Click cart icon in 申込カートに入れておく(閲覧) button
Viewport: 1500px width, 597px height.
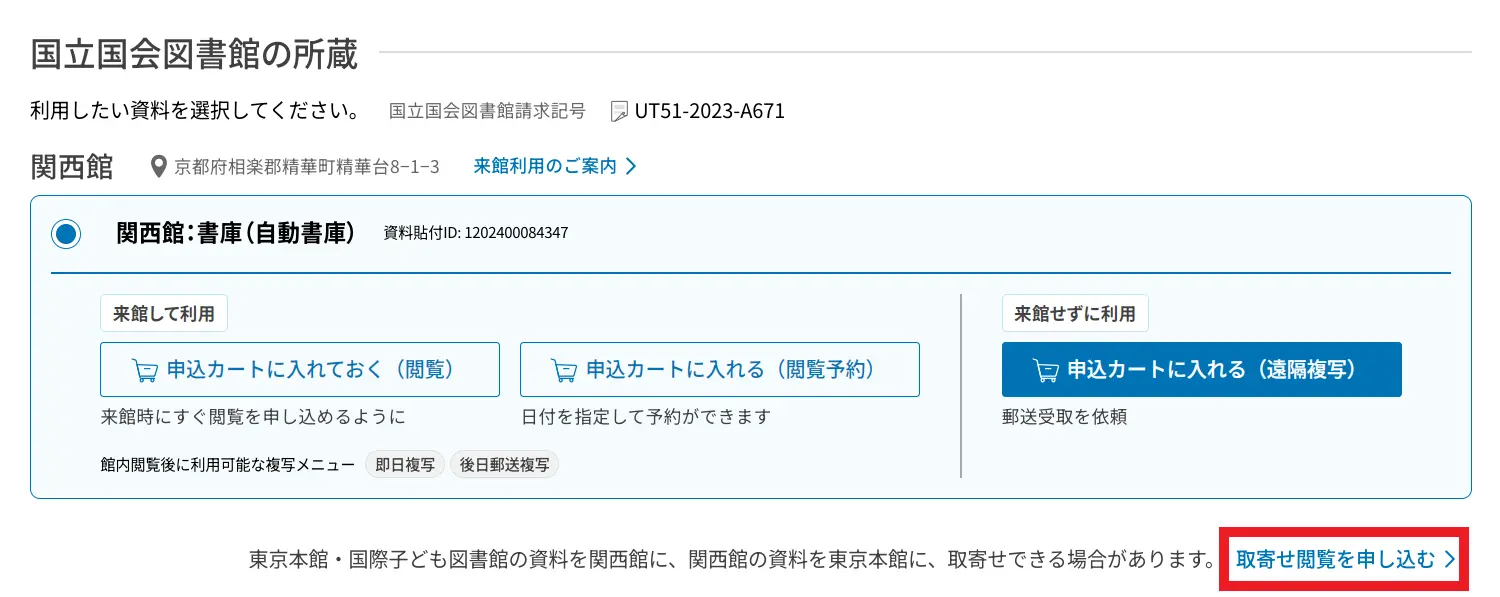click(145, 370)
